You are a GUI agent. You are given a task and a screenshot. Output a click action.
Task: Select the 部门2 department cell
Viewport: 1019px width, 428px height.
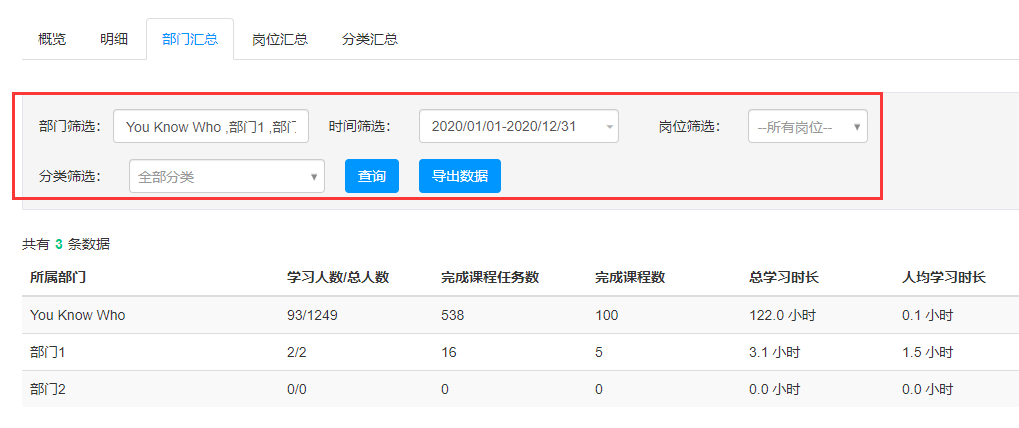point(48,390)
